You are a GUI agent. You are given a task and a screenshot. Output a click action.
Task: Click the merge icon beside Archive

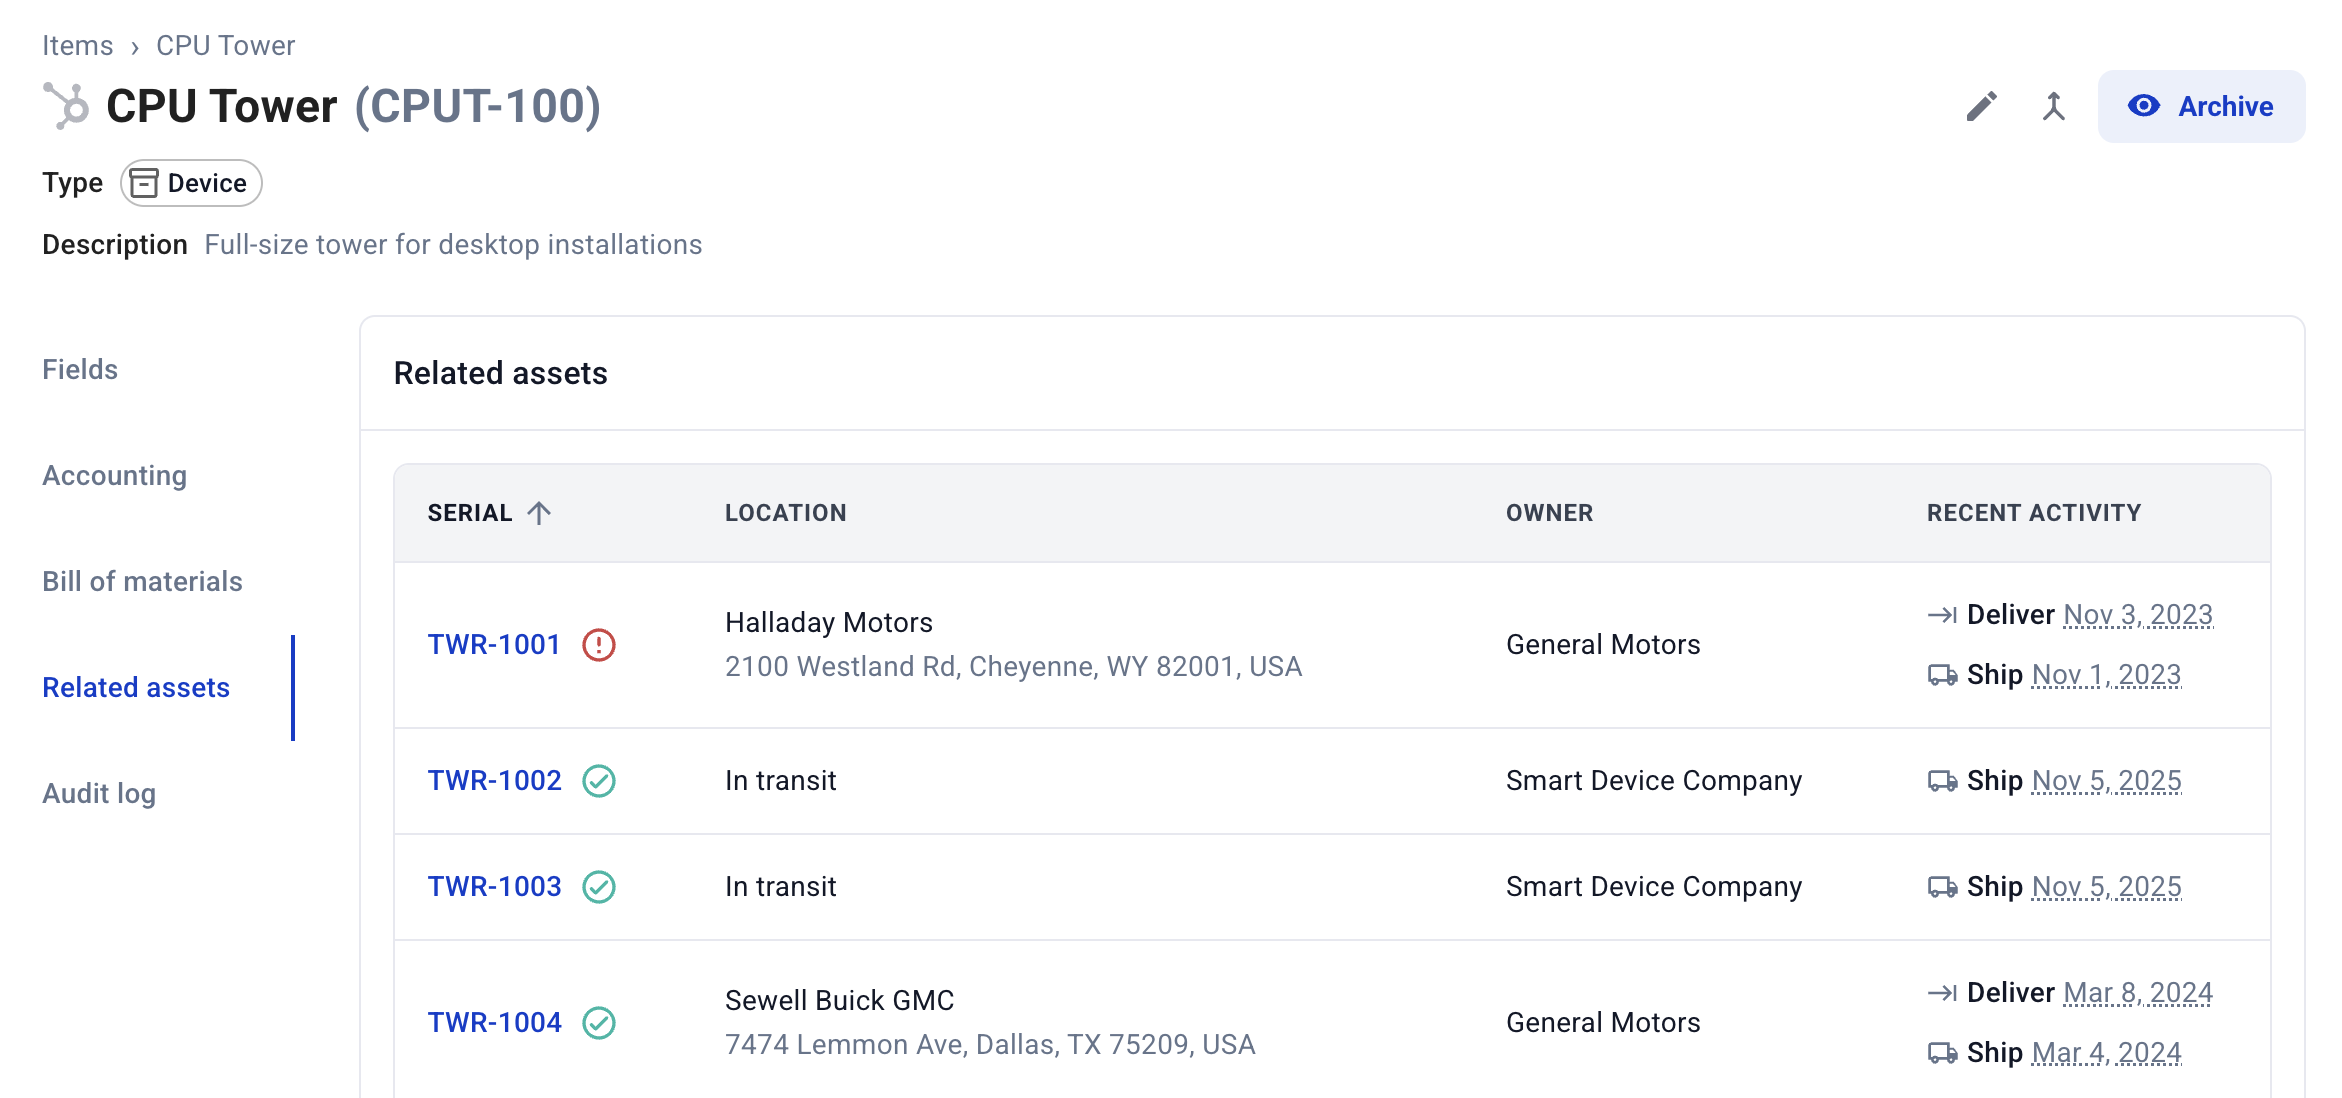pos(2053,106)
